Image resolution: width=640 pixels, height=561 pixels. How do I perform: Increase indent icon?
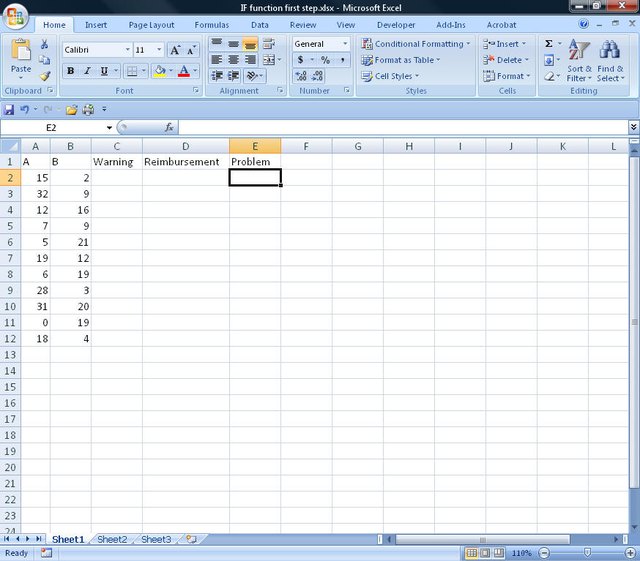point(233,76)
